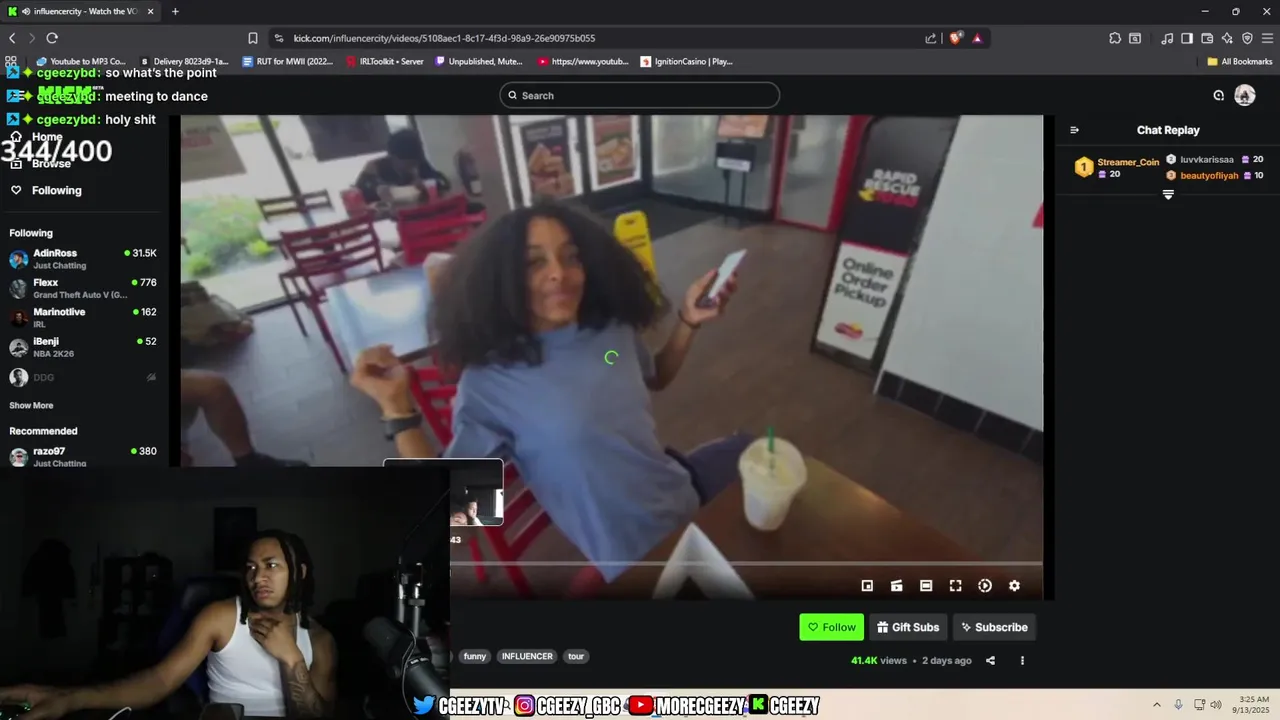This screenshot has width=1280, height=720.
Task: Open the taskbar volume speaker icon
Action: [x=1216, y=704]
